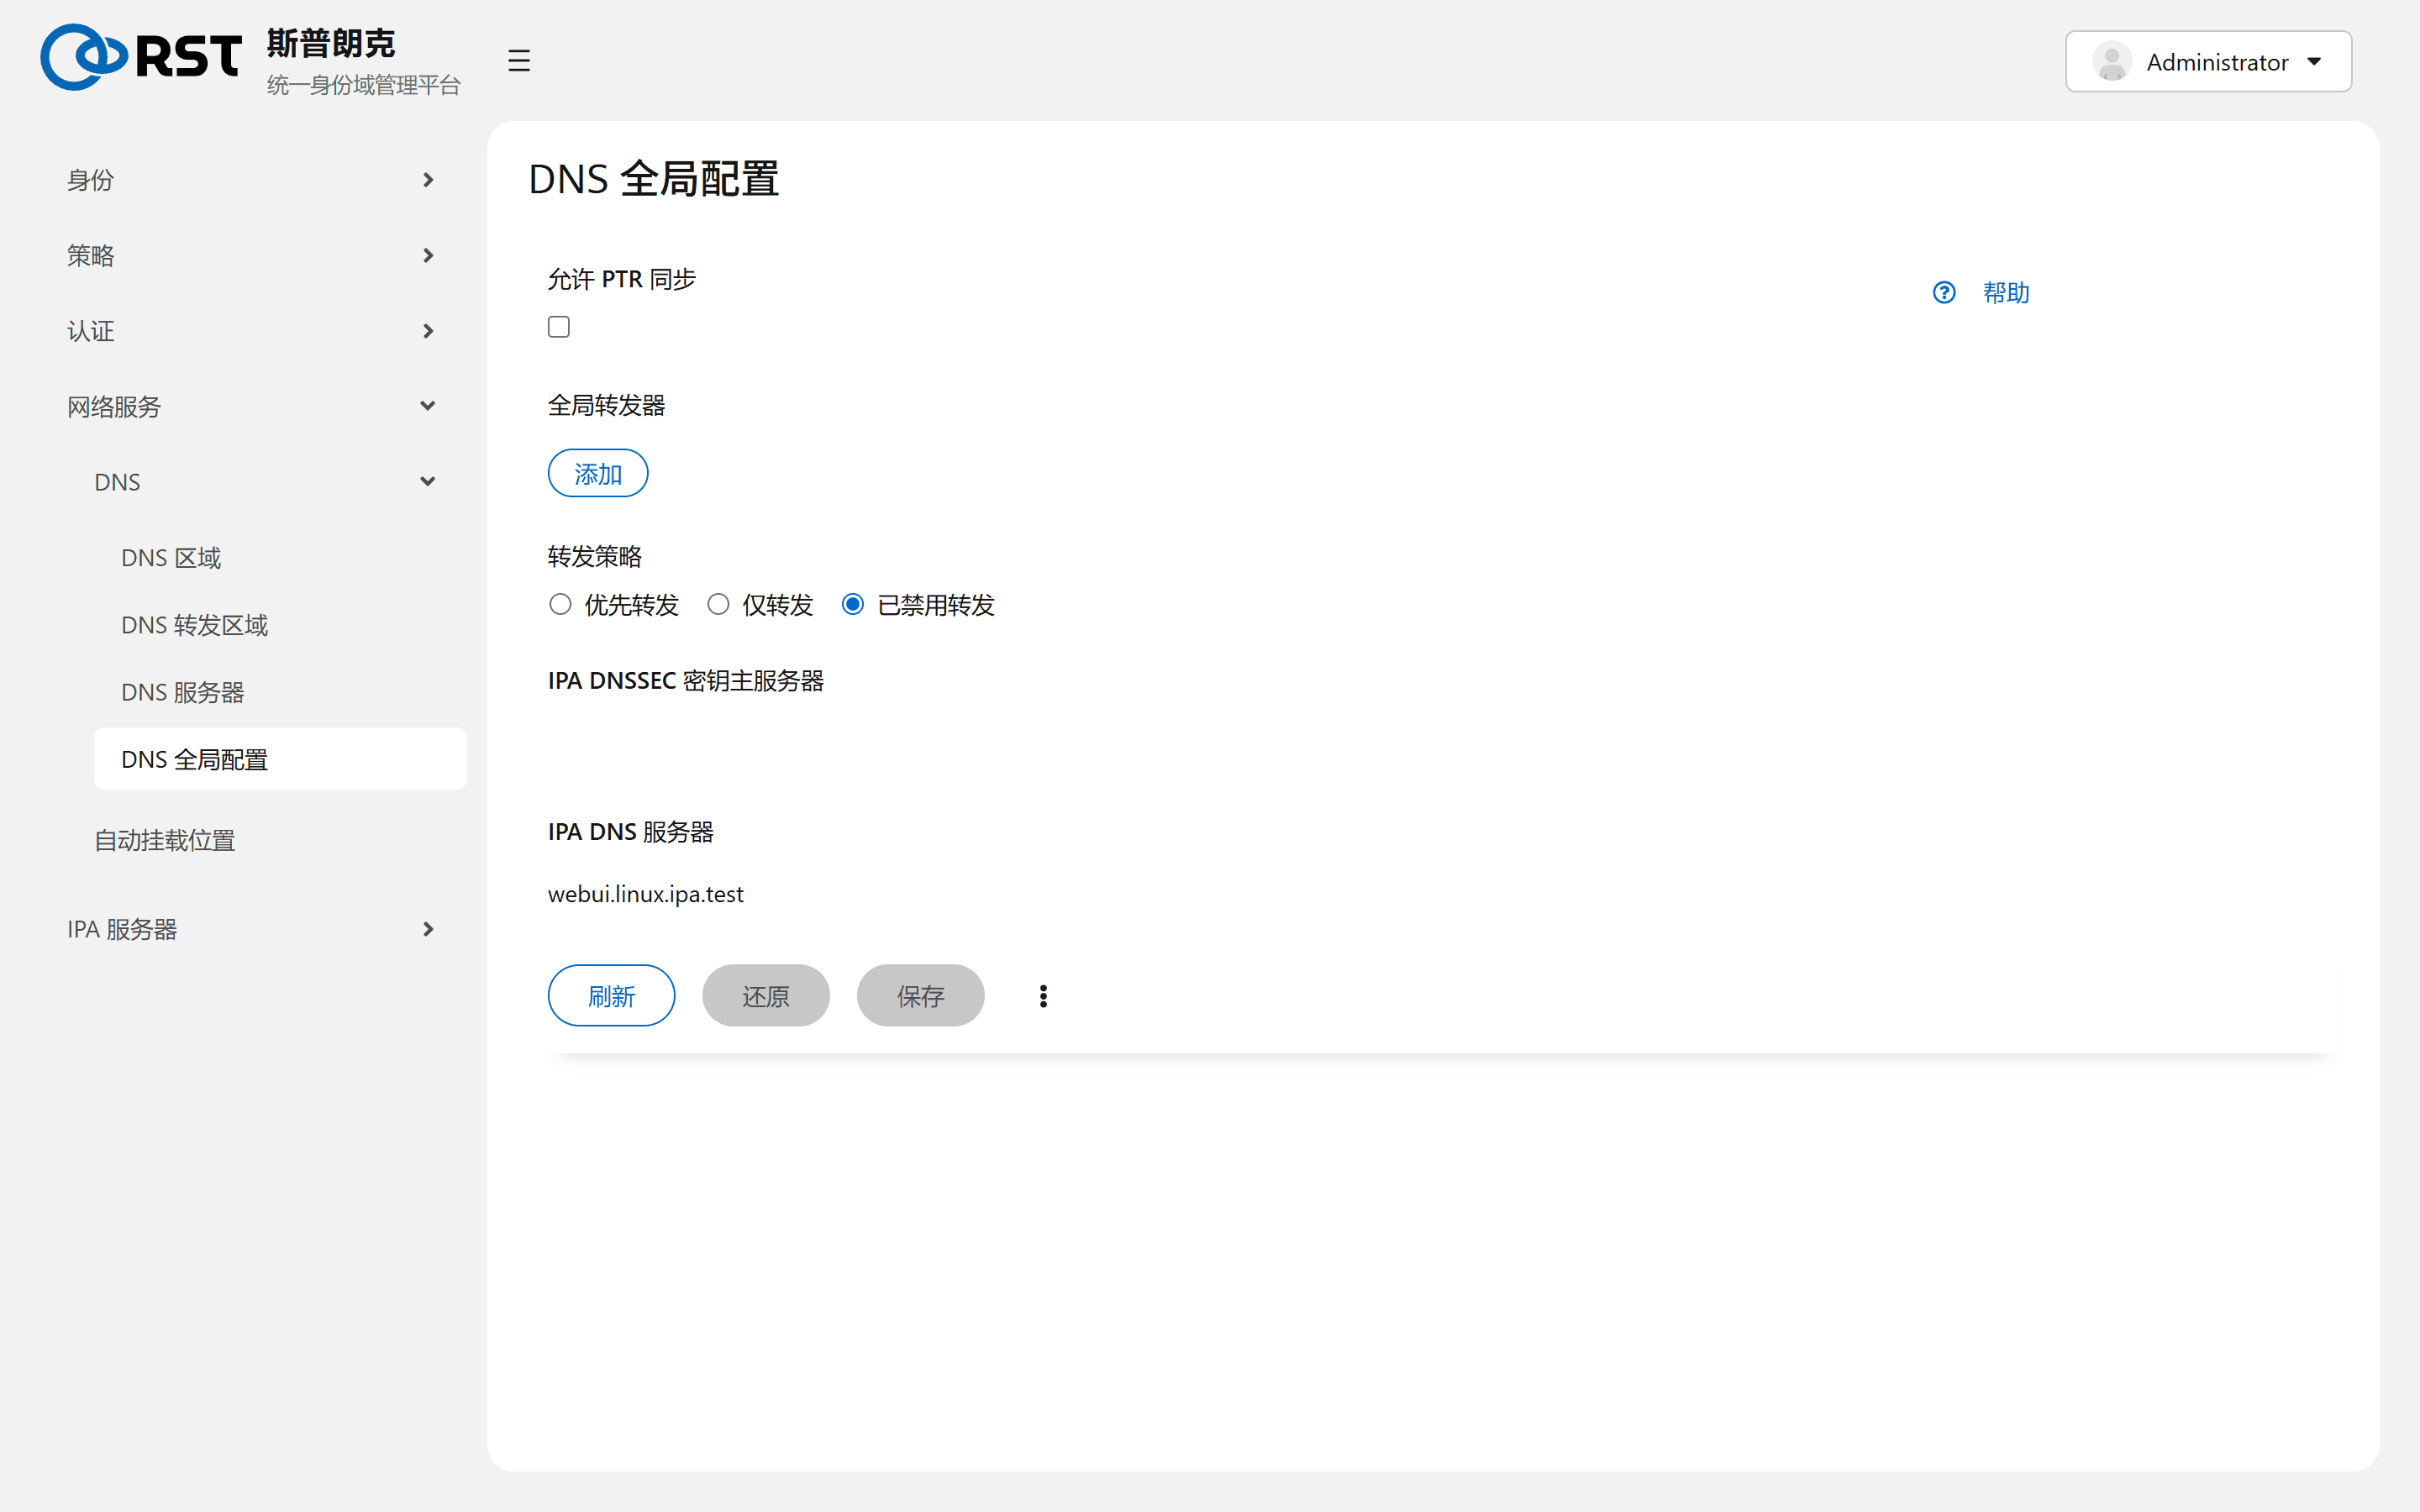Select the 已禁用转发 radio option
Image resolution: width=2420 pixels, height=1512 pixels.
point(853,604)
